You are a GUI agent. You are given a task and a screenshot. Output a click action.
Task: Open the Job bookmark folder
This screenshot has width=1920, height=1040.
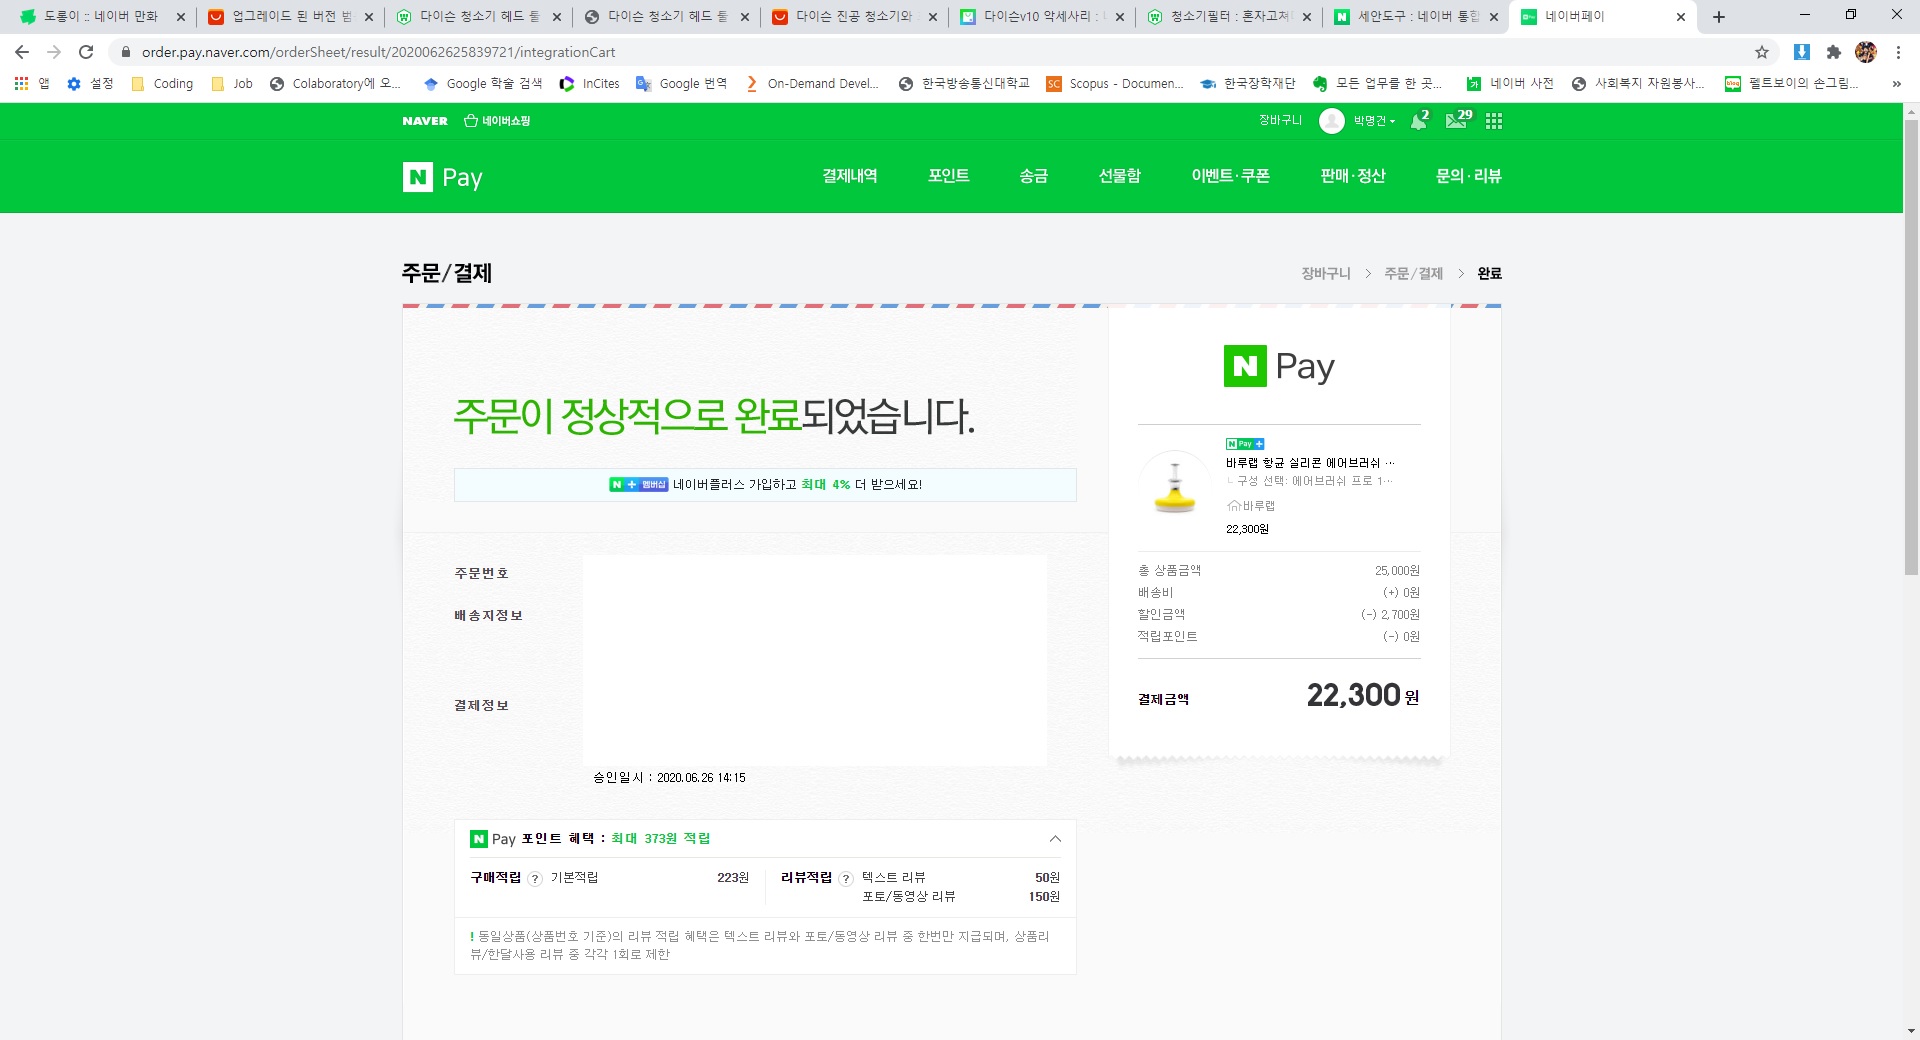tap(232, 84)
